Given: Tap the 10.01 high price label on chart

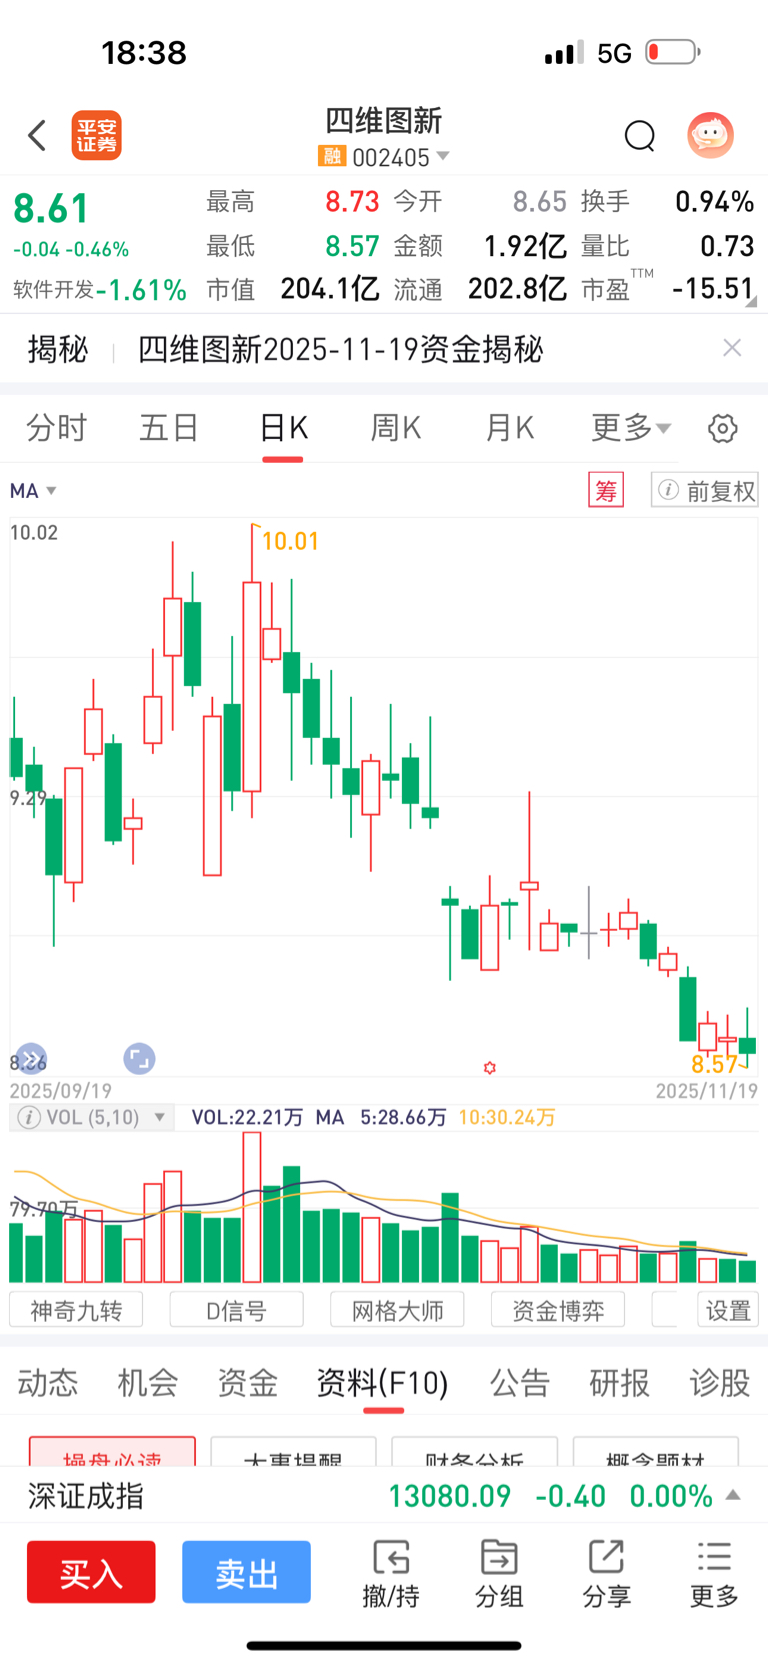Looking at the screenshot, I should click(x=290, y=541).
